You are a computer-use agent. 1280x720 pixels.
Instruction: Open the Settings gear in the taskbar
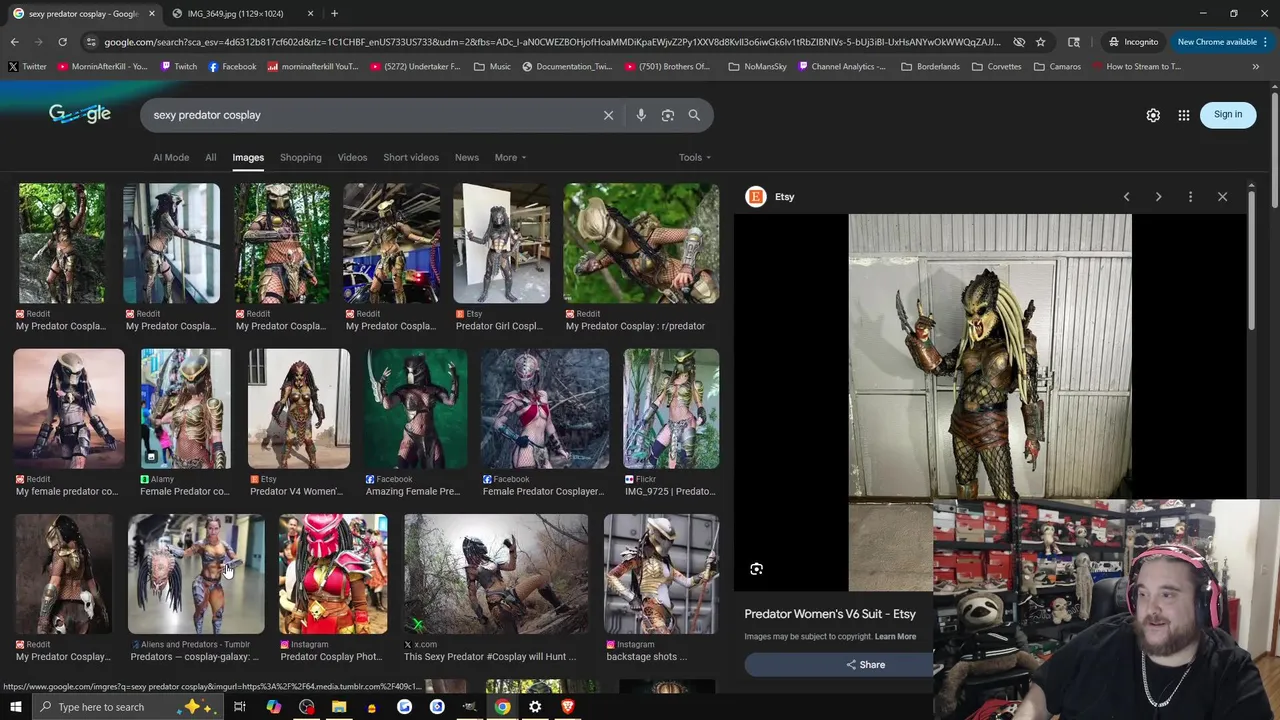[x=535, y=707]
